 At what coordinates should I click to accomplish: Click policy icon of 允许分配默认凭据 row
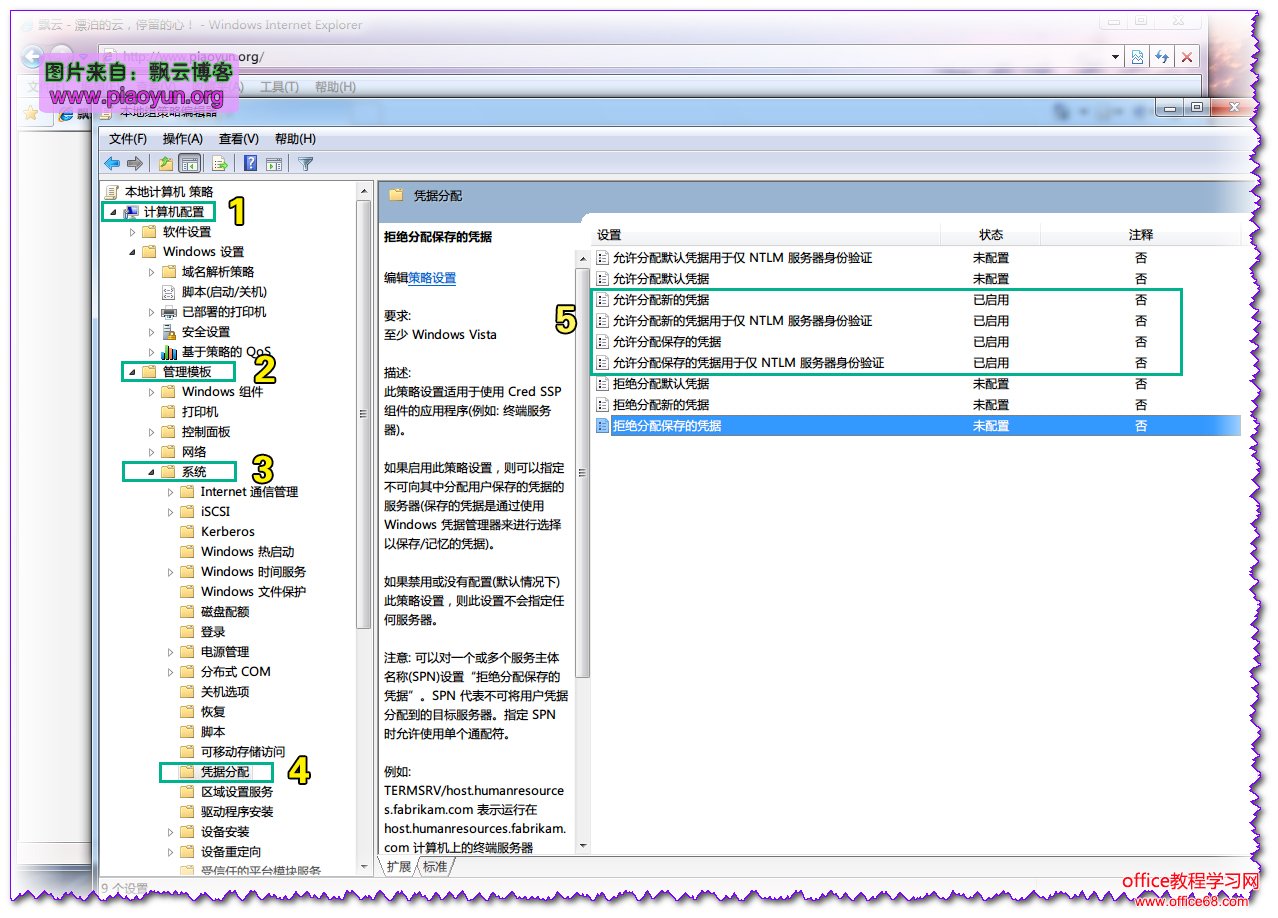[602, 279]
